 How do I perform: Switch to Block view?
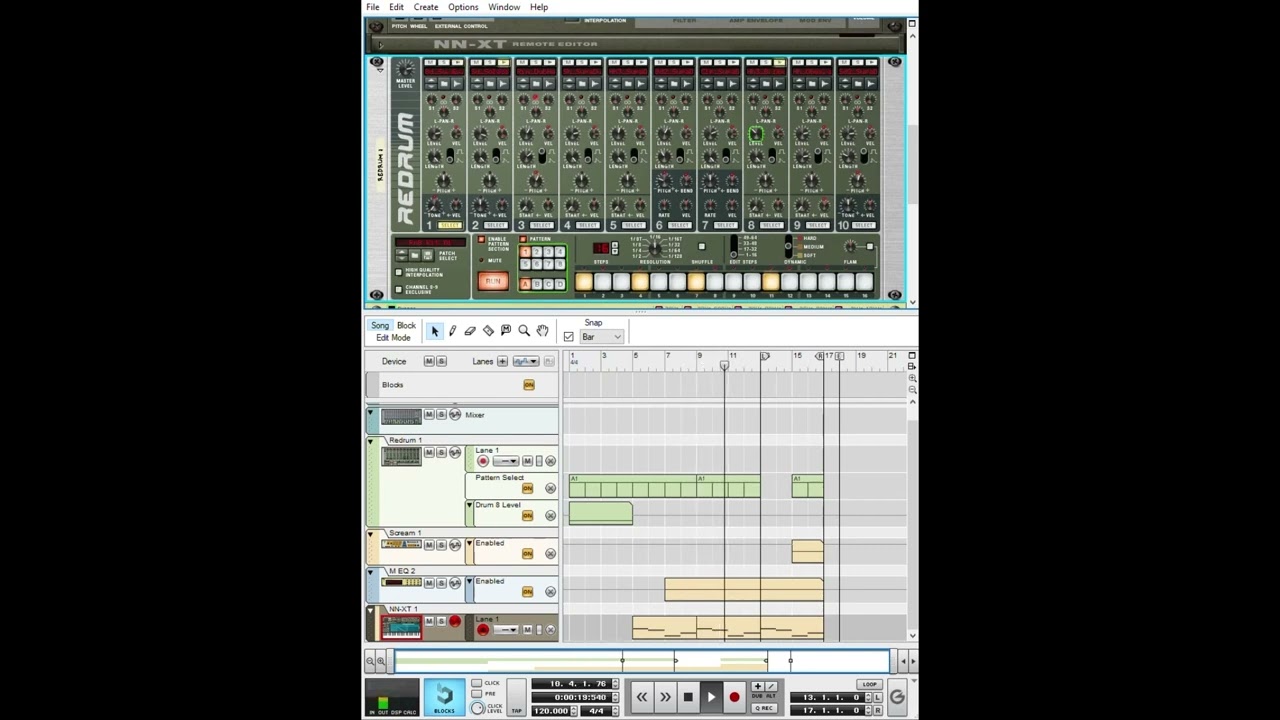406,326
